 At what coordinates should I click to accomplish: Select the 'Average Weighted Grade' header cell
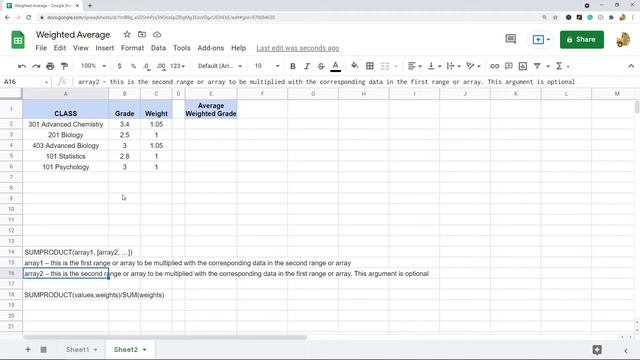tap(211, 109)
